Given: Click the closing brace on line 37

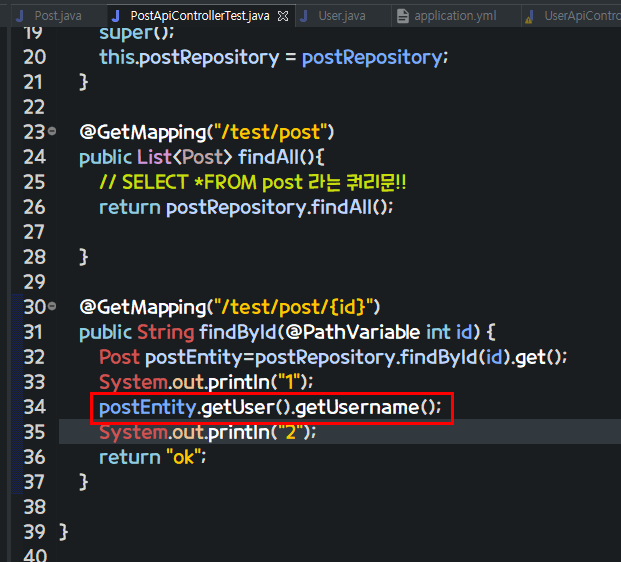Looking at the screenshot, I should pos(84,482).
